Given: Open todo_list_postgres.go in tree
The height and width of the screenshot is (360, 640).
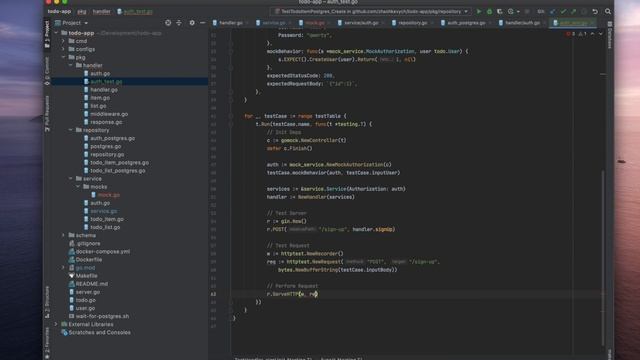Looking at the screenshot, I should click(x=118, y=171).
